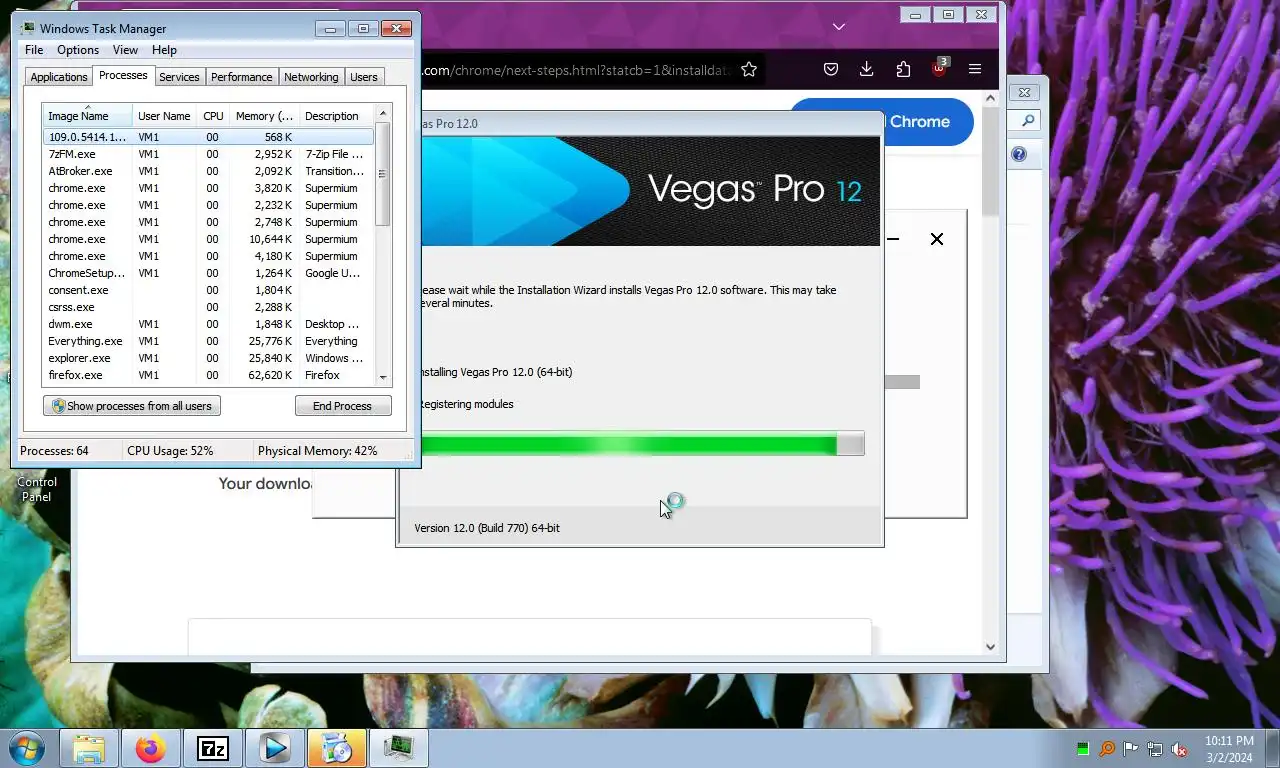Viewport: 1280px width, 768px height.
Task: Switch to the Performance tab
Action: (x=241, y=77)
